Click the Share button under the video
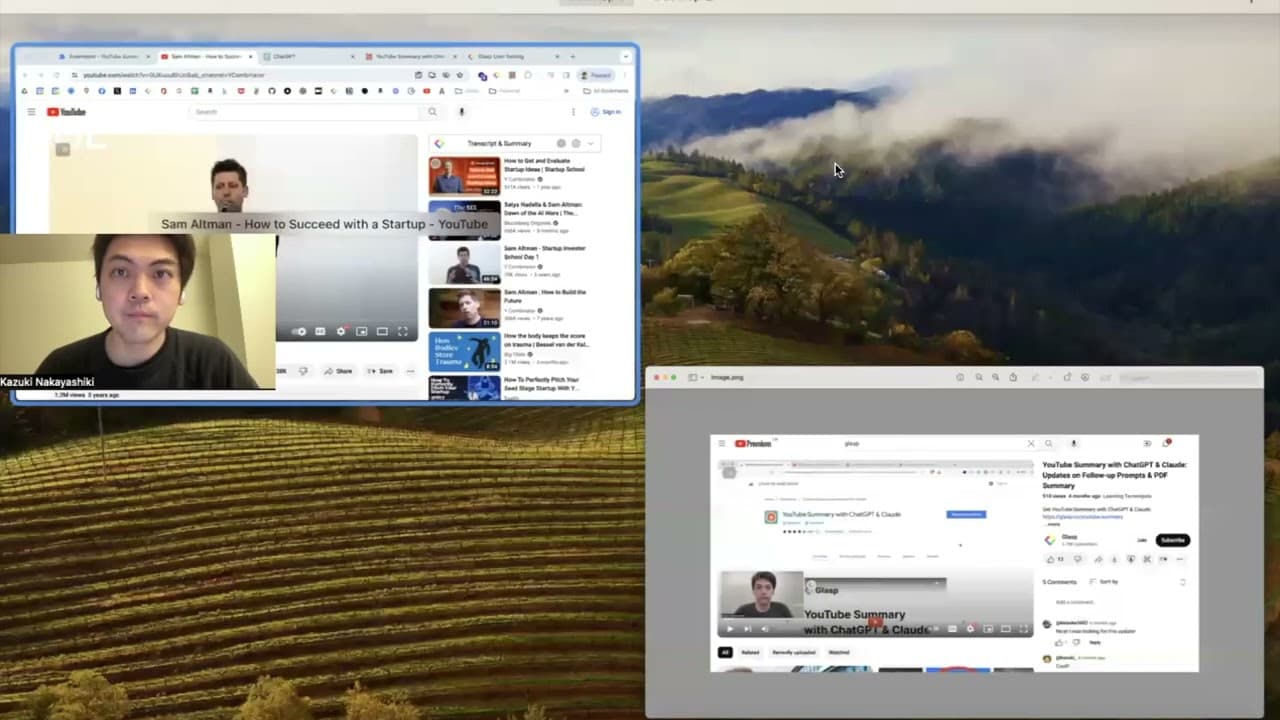 tap(339, 371)
